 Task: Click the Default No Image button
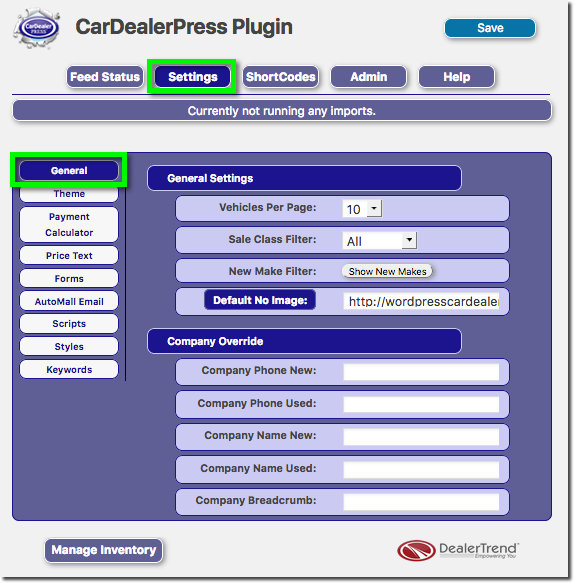pyautogui.click(x=260, y=300)
